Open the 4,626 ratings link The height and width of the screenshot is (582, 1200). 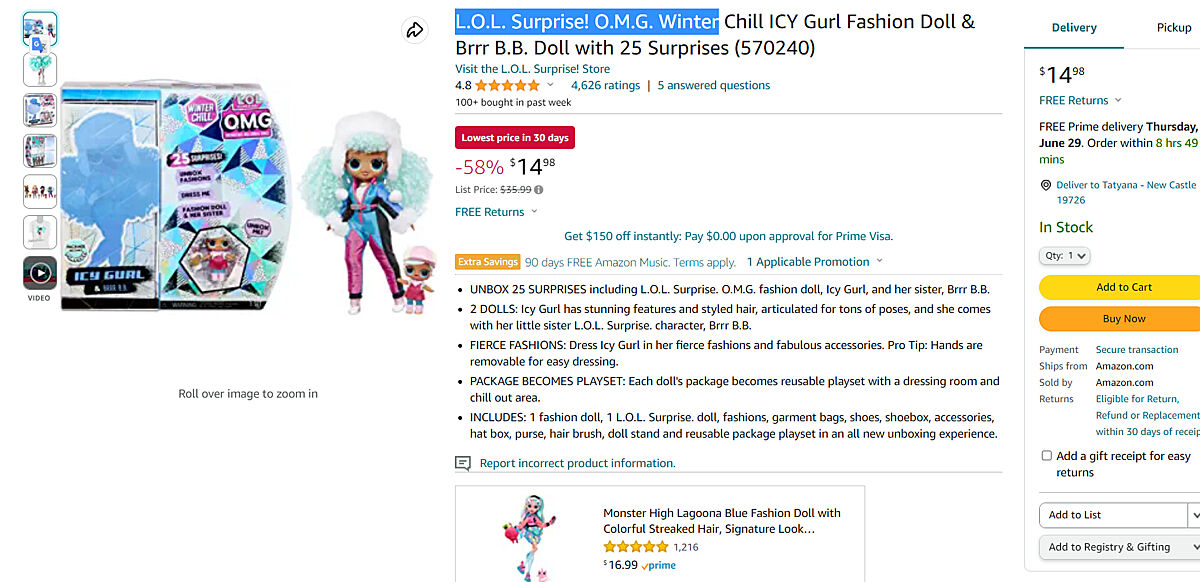[605, 86]
